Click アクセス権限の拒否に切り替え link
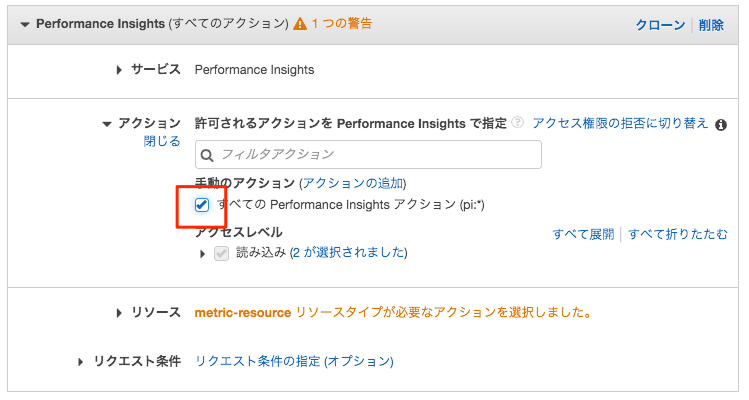The width and height of the screenshot is (749, 400). pyautogui.click(x=620, y=123)
